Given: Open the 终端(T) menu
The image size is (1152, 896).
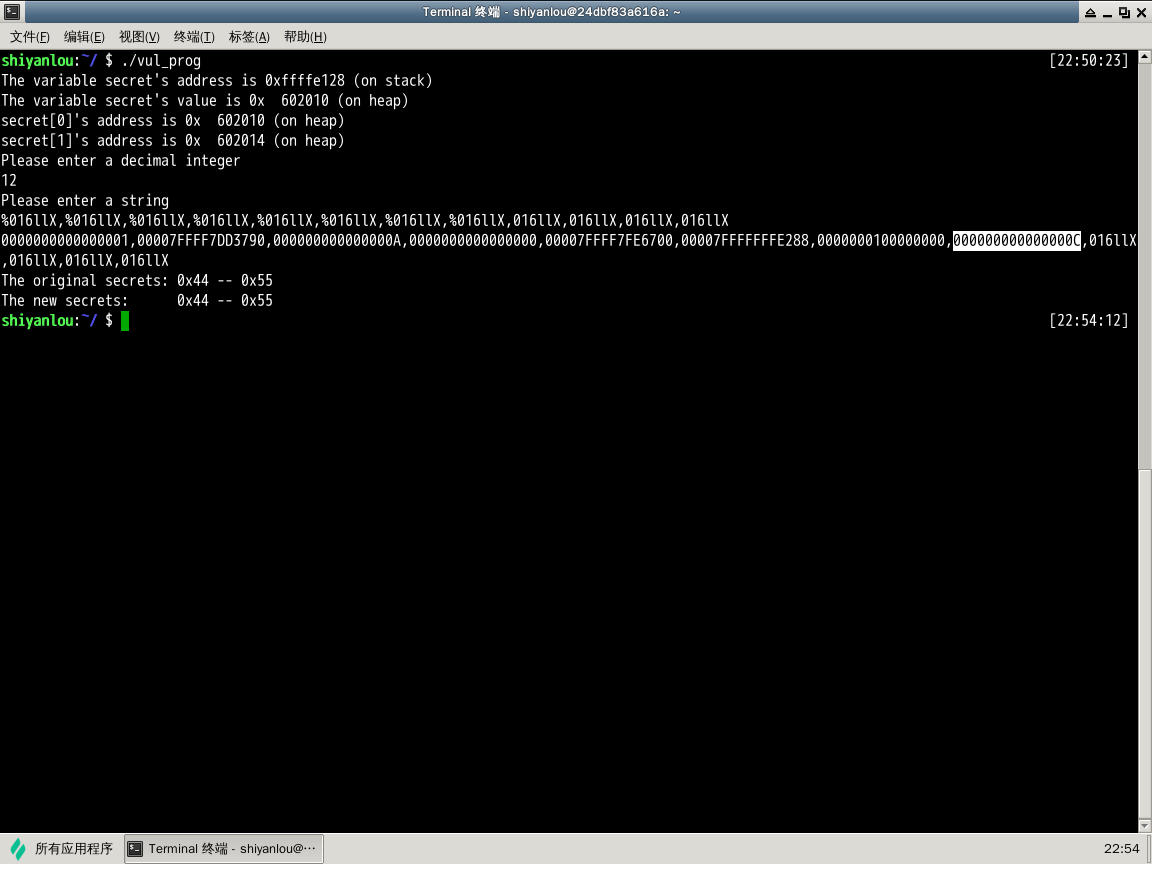Looking at the screenshot, I should (x=194, y=37).
